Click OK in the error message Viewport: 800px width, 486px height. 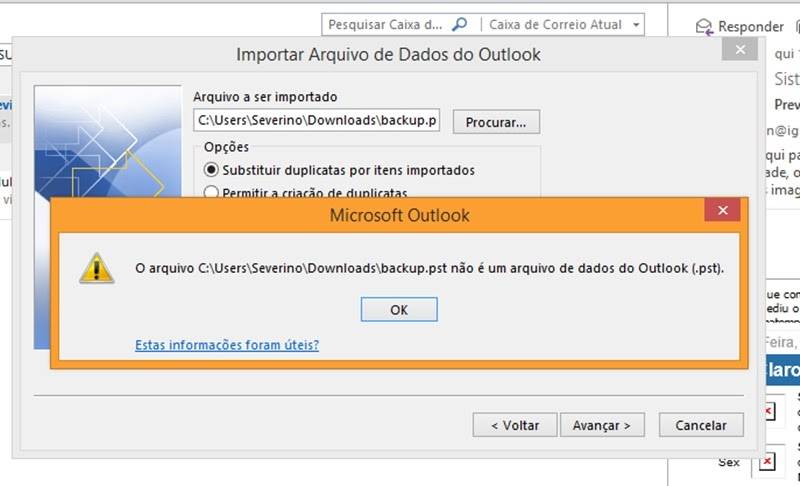399,310
